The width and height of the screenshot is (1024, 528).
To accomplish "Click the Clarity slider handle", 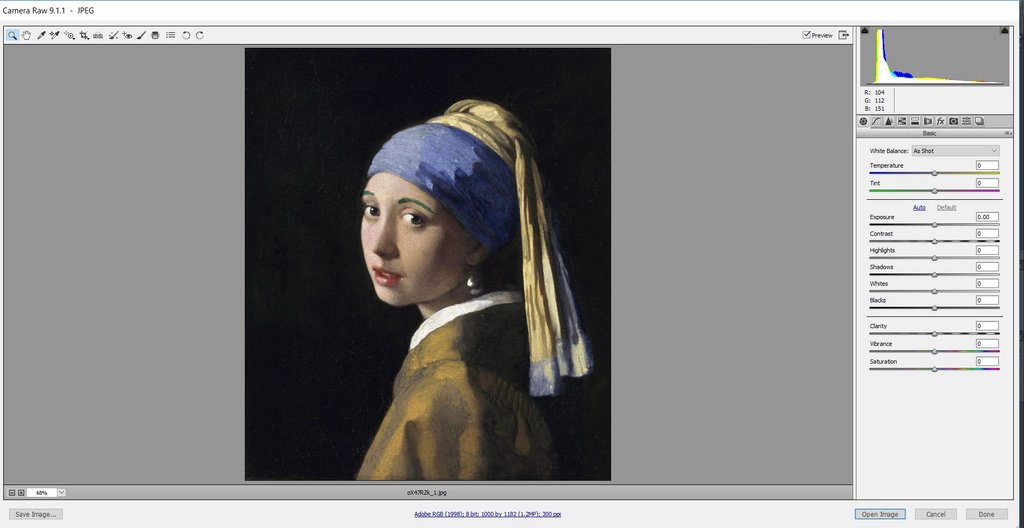I will click(x=935, y=333).
